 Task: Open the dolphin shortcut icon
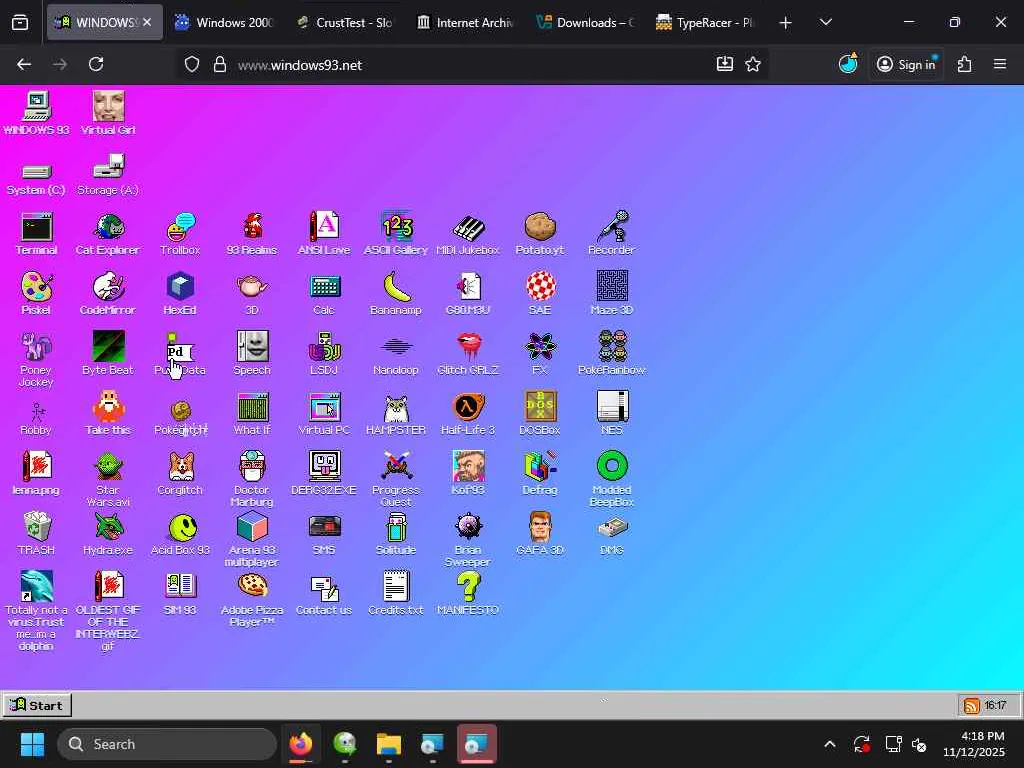pyautogui.click(x=37, y=611)
